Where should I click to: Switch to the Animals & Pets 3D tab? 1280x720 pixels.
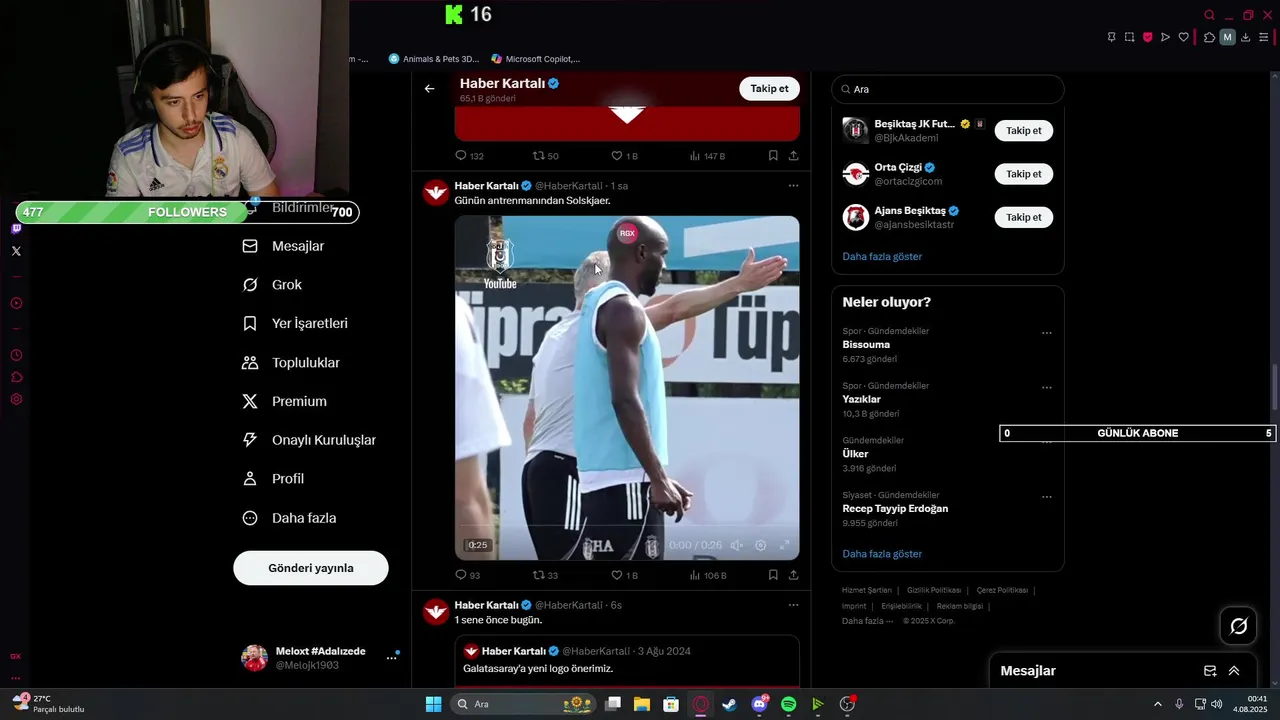click(434, 59)
